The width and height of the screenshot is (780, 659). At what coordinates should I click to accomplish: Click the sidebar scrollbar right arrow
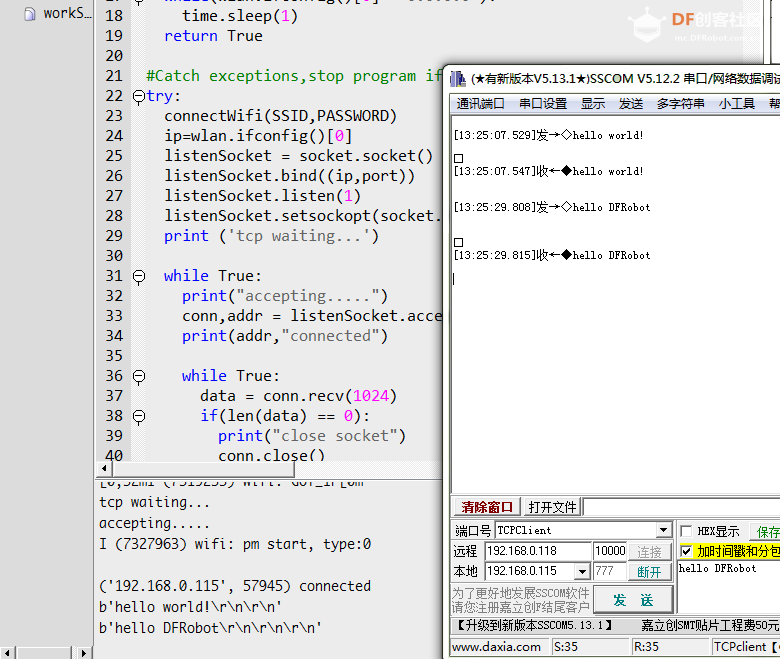84,653
